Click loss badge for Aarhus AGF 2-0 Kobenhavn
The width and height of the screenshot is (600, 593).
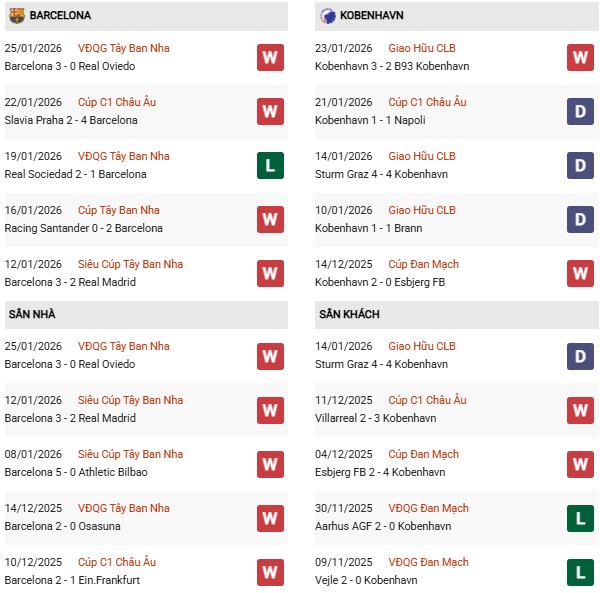580,517
